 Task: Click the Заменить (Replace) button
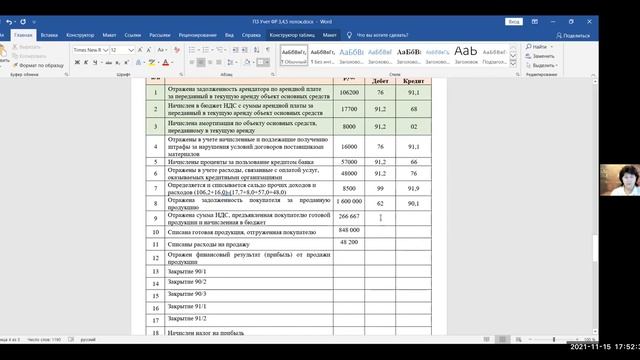[540, 56]
